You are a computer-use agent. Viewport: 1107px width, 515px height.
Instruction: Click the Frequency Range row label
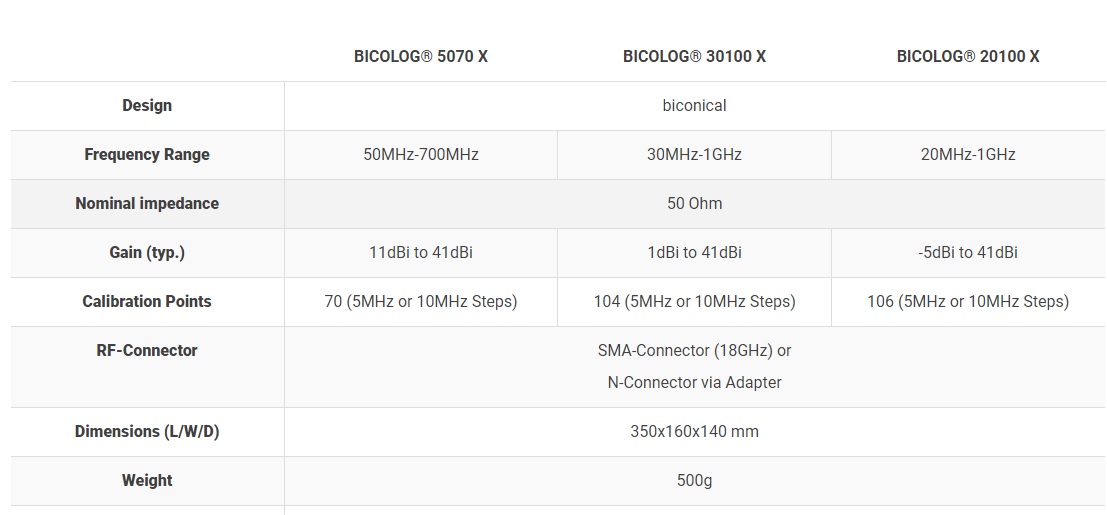click(147, 154)
